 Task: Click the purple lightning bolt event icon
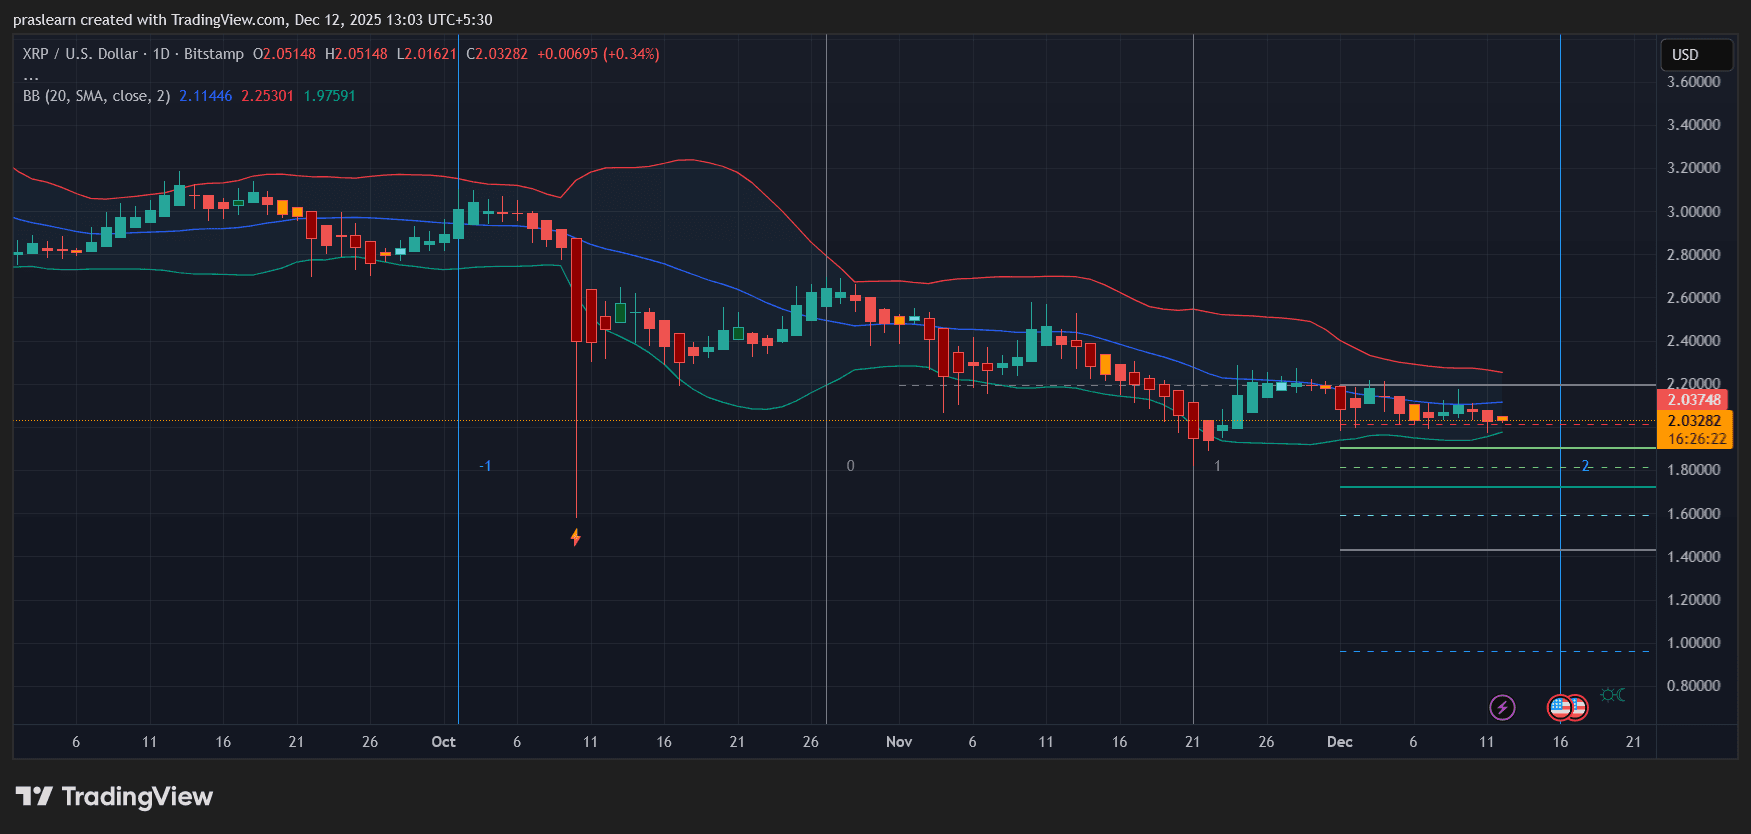tap(1502, 708)
